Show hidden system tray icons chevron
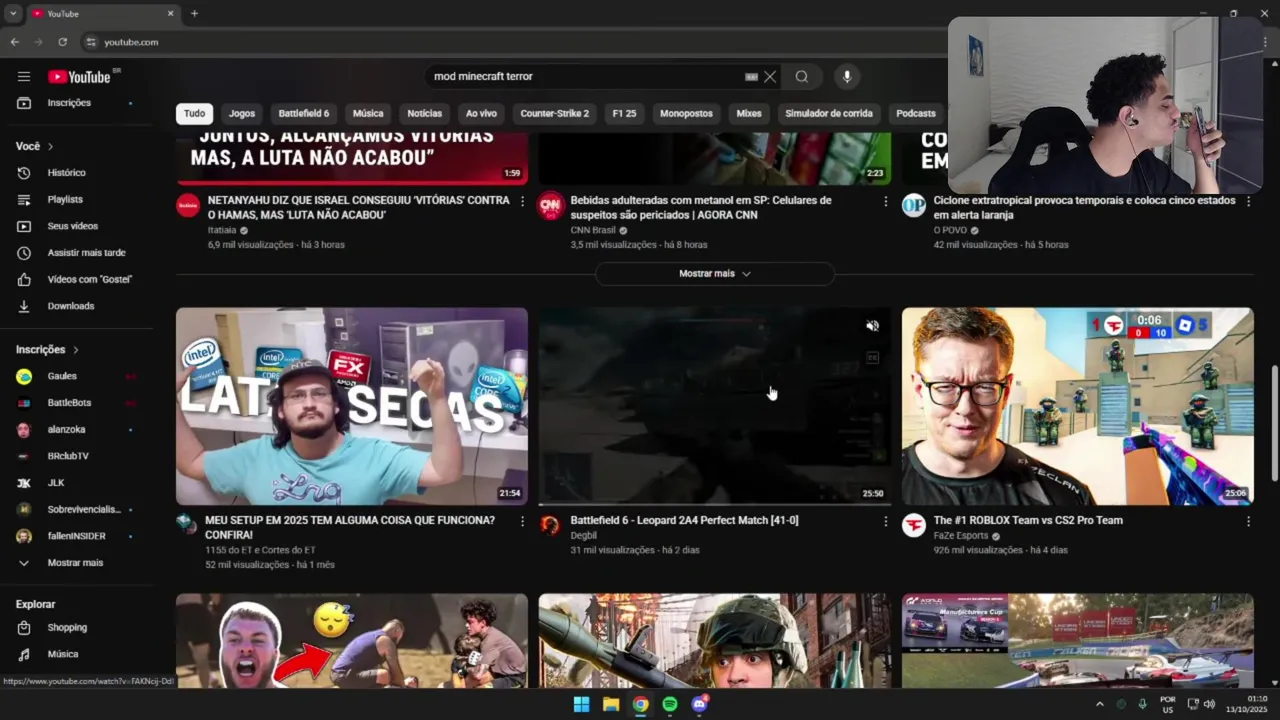Image resolution: width=1280 pixels, height=720 pixels. pos(1099,704)
